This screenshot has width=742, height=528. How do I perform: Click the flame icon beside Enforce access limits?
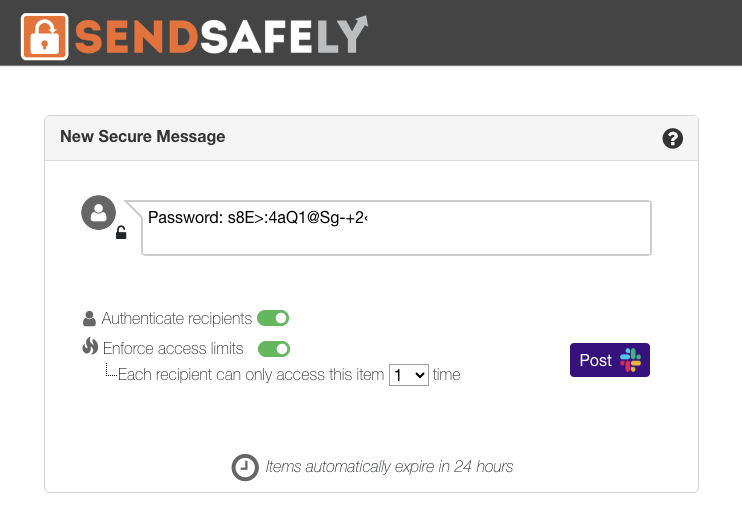point(89,348)
